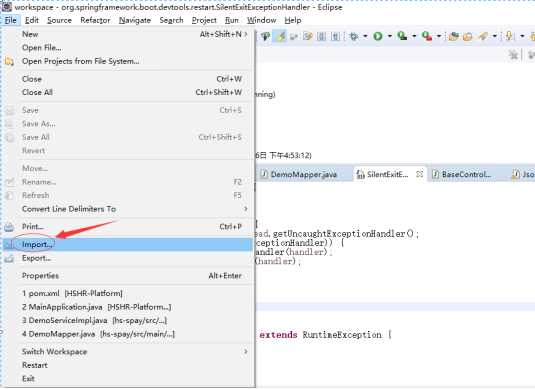Expand the Switch Workspace submenu
The width and height of the screenshot is (535, 389).
click(128, 351)
